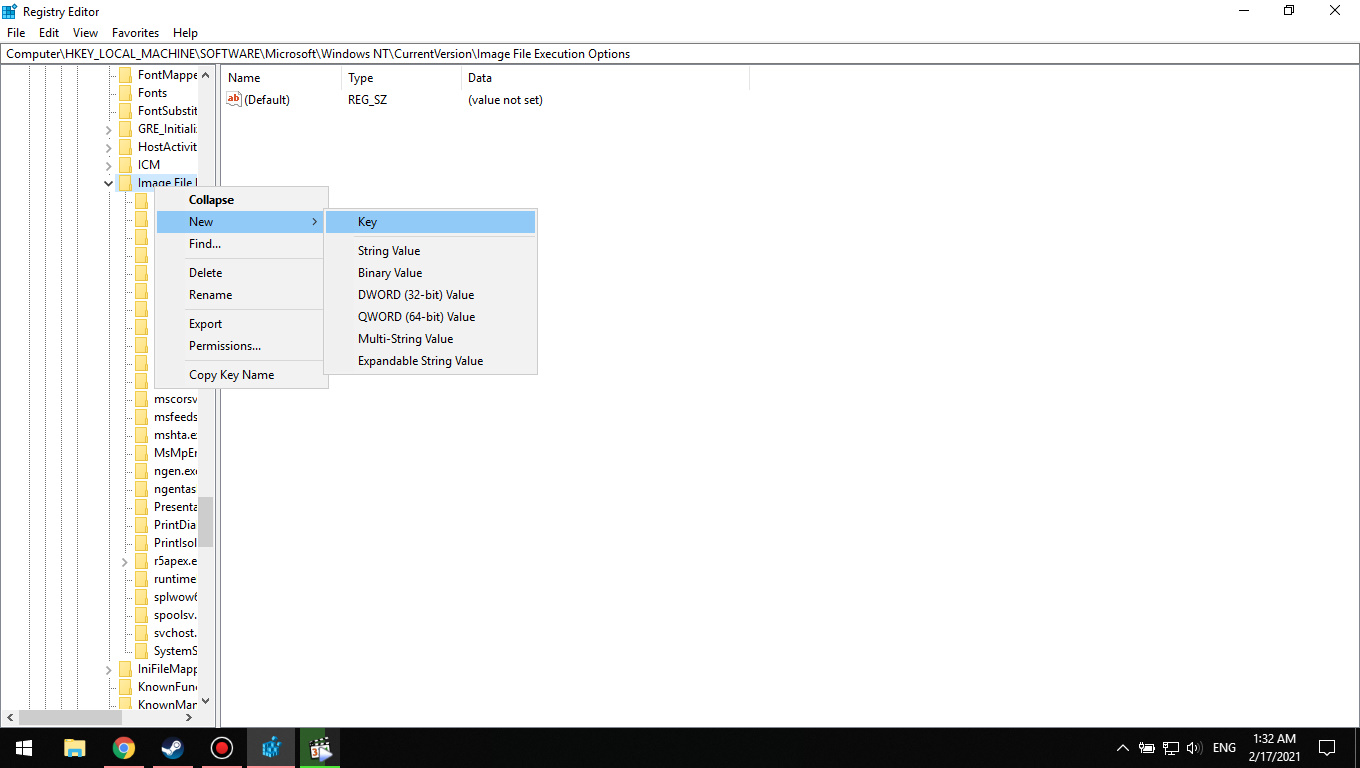This screenshot has width=1360, height=768.
Task: Open the Windows Start menu
Action: tap(24, 748)
